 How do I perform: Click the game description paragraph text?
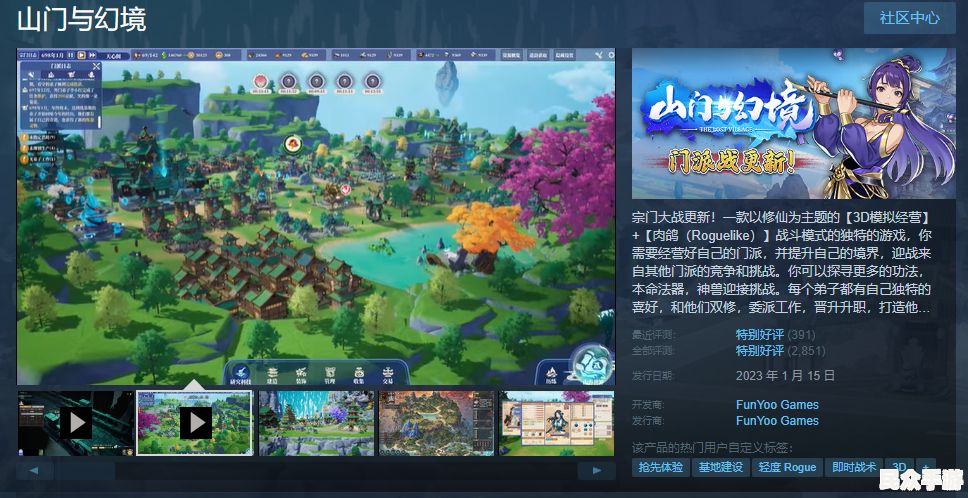(x=782, y=262)
